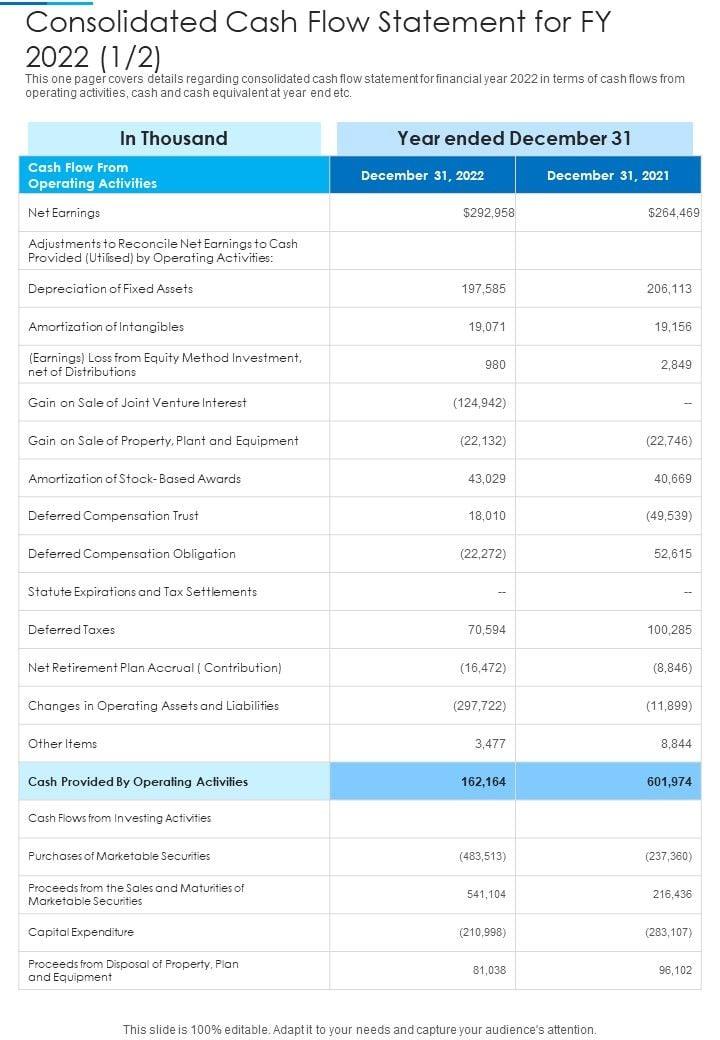Click the 2021 Amortization of Intangibles value 19,156
Viewport: 720px width, 1040px height.
(672, 327)
